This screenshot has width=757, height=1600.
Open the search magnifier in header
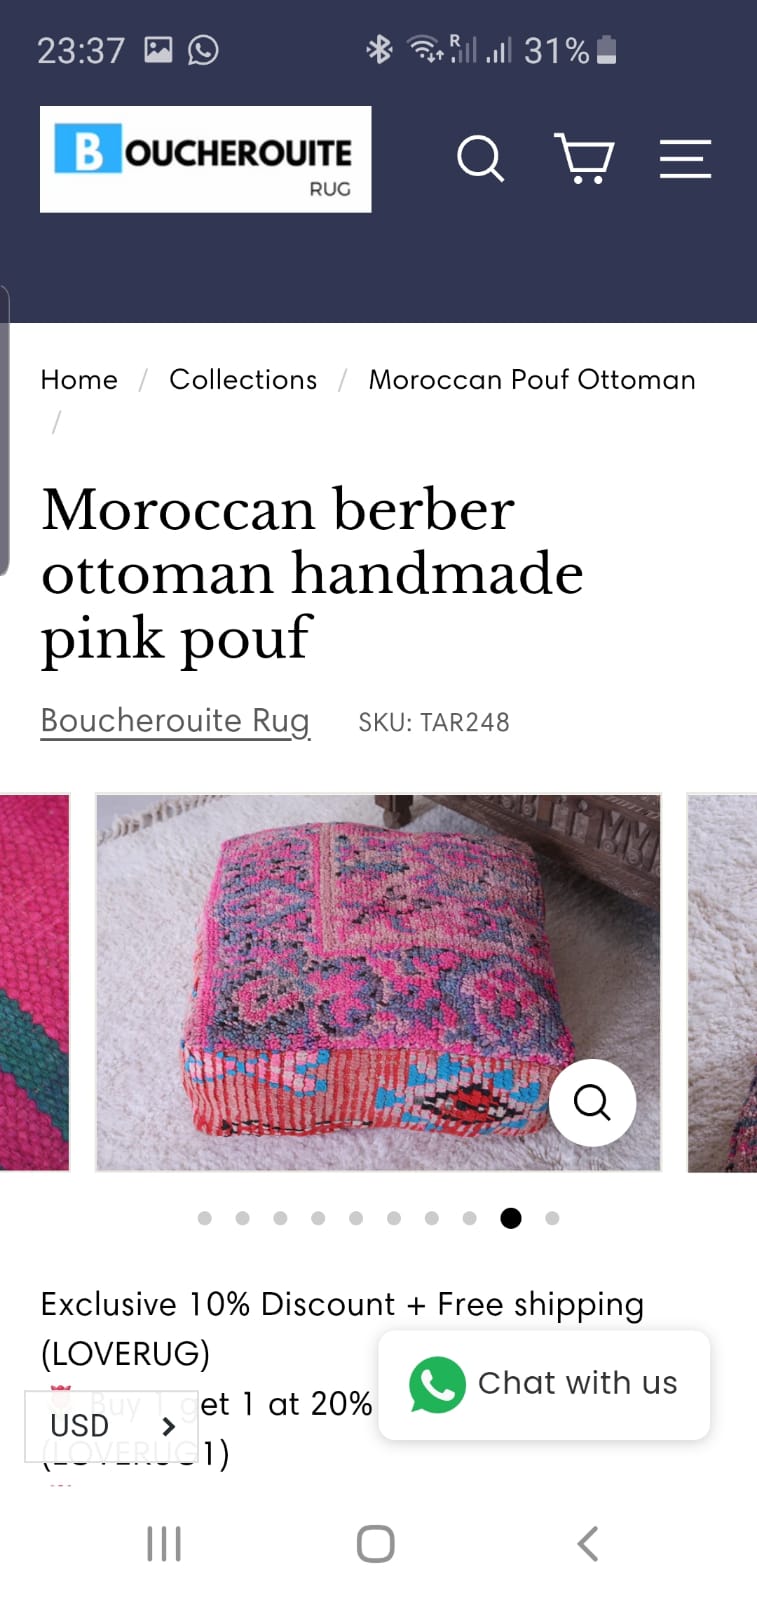pos(481,159)
